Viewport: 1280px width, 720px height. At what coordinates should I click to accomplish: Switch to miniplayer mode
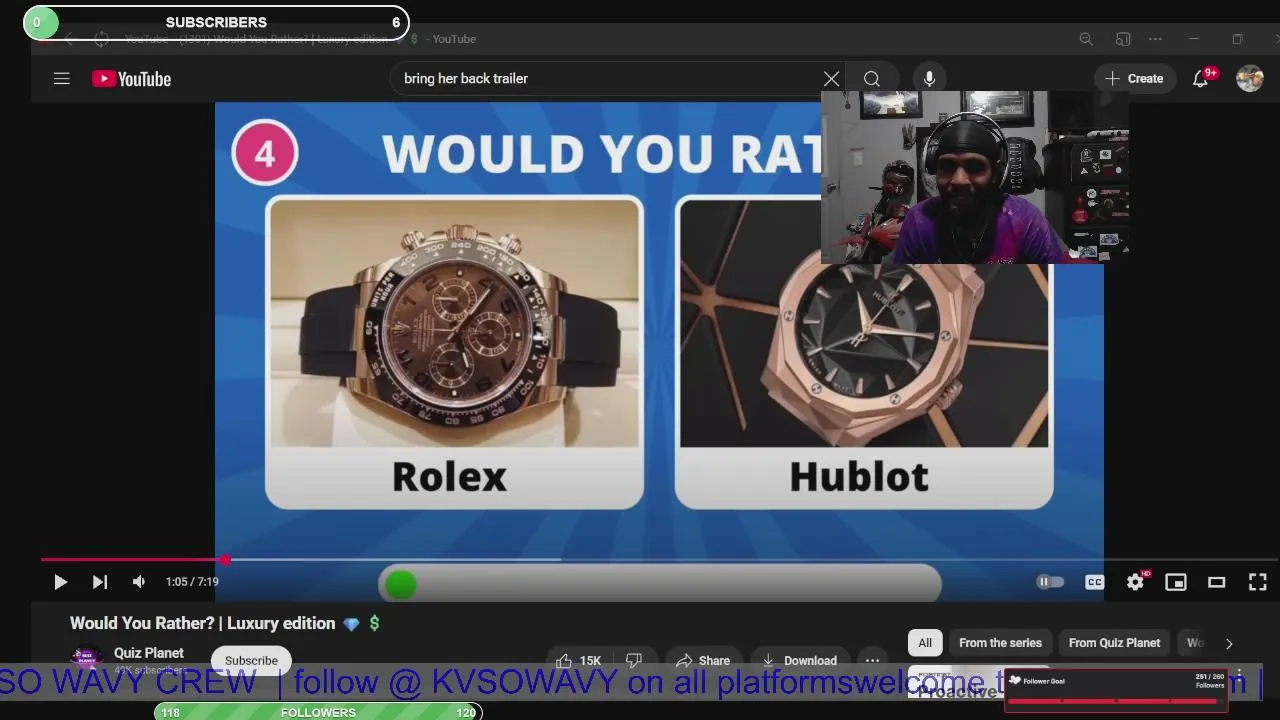[x=1176, y=582]
